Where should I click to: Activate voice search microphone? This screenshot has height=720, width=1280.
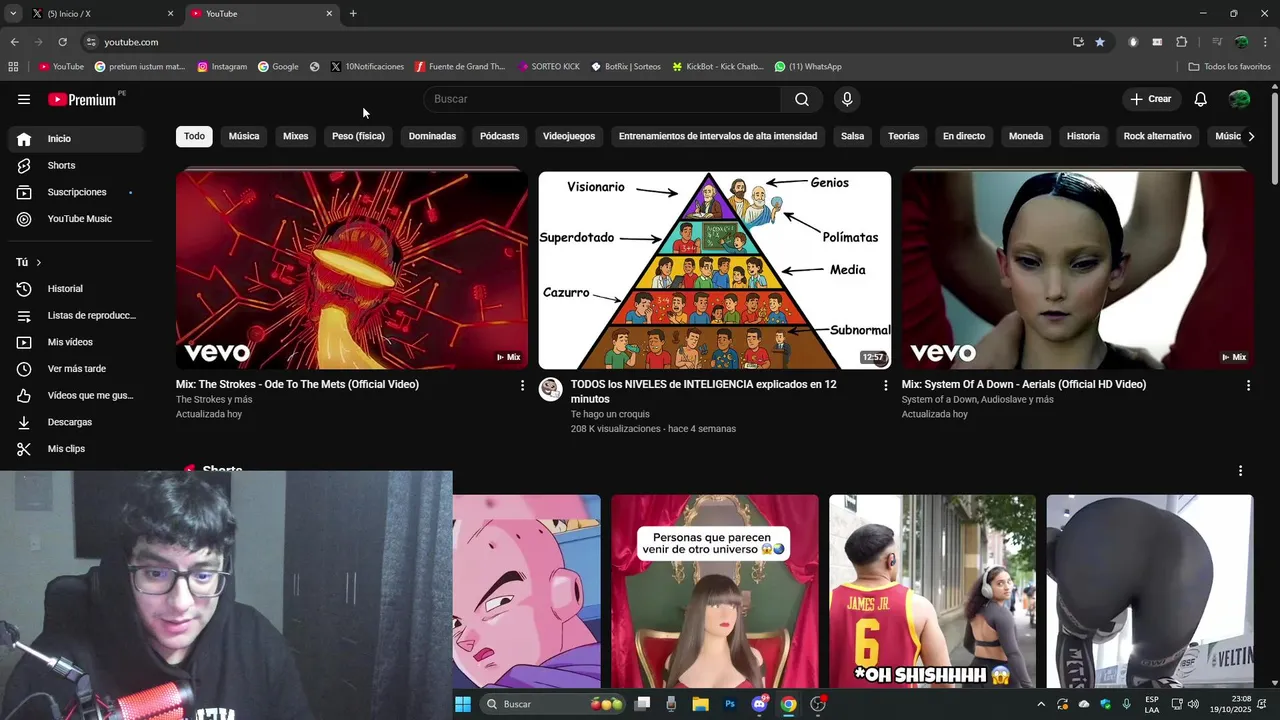pyautogui.click(x=847, y=99)
